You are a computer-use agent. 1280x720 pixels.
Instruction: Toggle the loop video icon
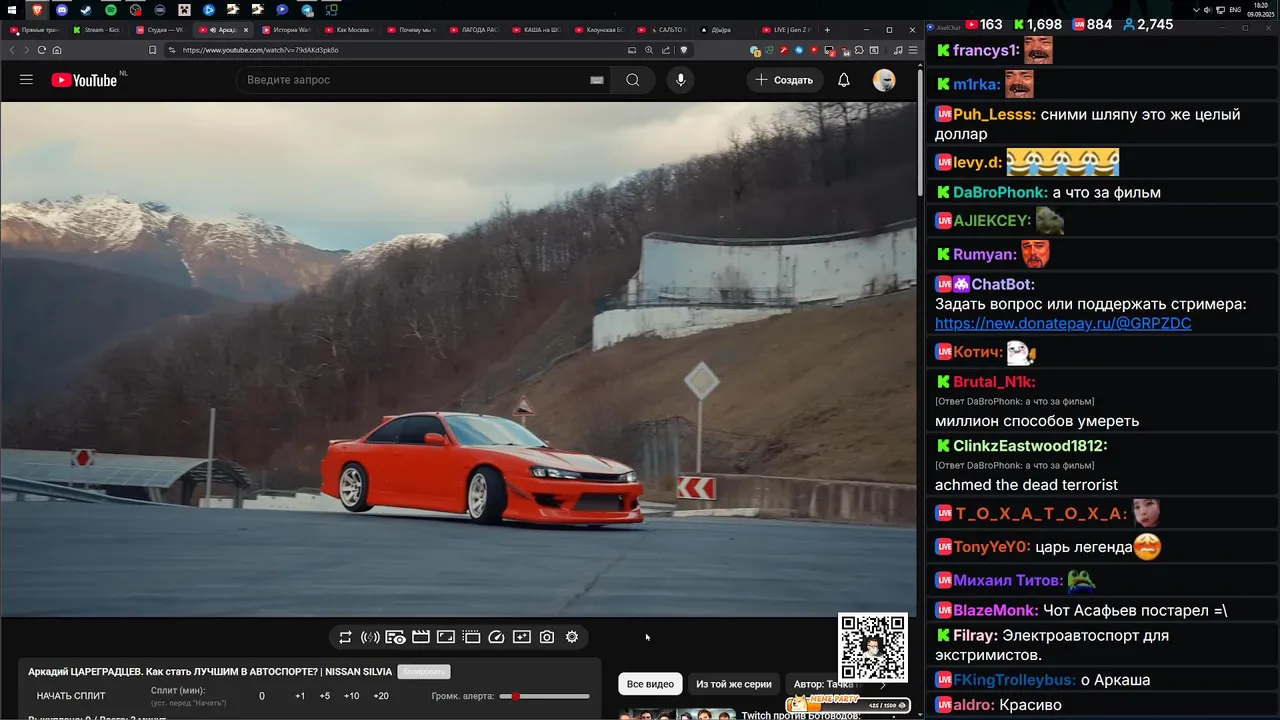coord(345,637)
